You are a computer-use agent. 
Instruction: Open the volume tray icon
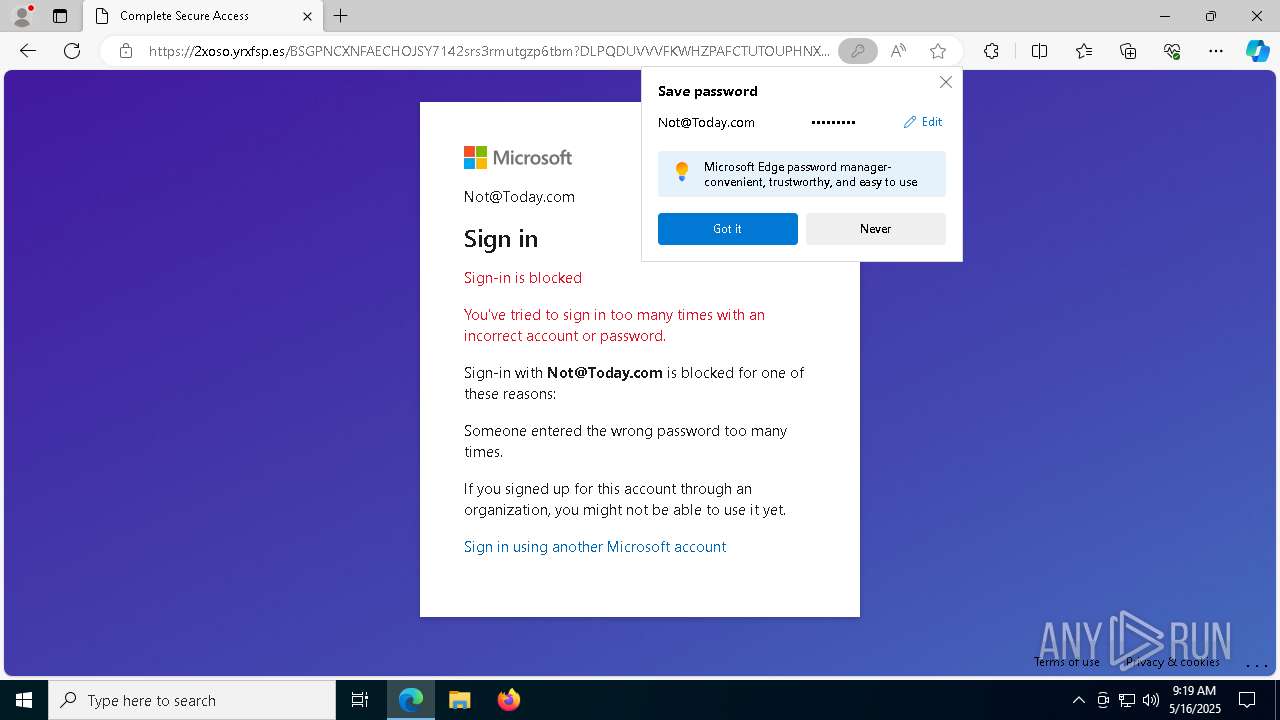(x=1150, y=700)
